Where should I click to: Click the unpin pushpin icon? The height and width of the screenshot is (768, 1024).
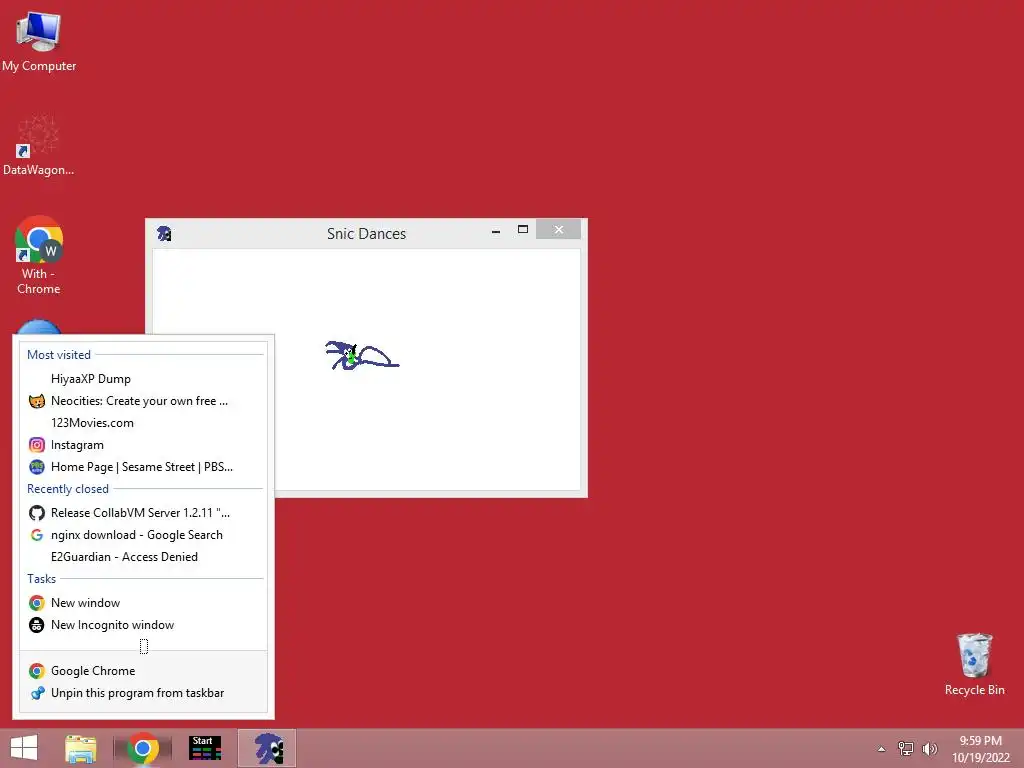pyautogui.click(x=37, y=693)
